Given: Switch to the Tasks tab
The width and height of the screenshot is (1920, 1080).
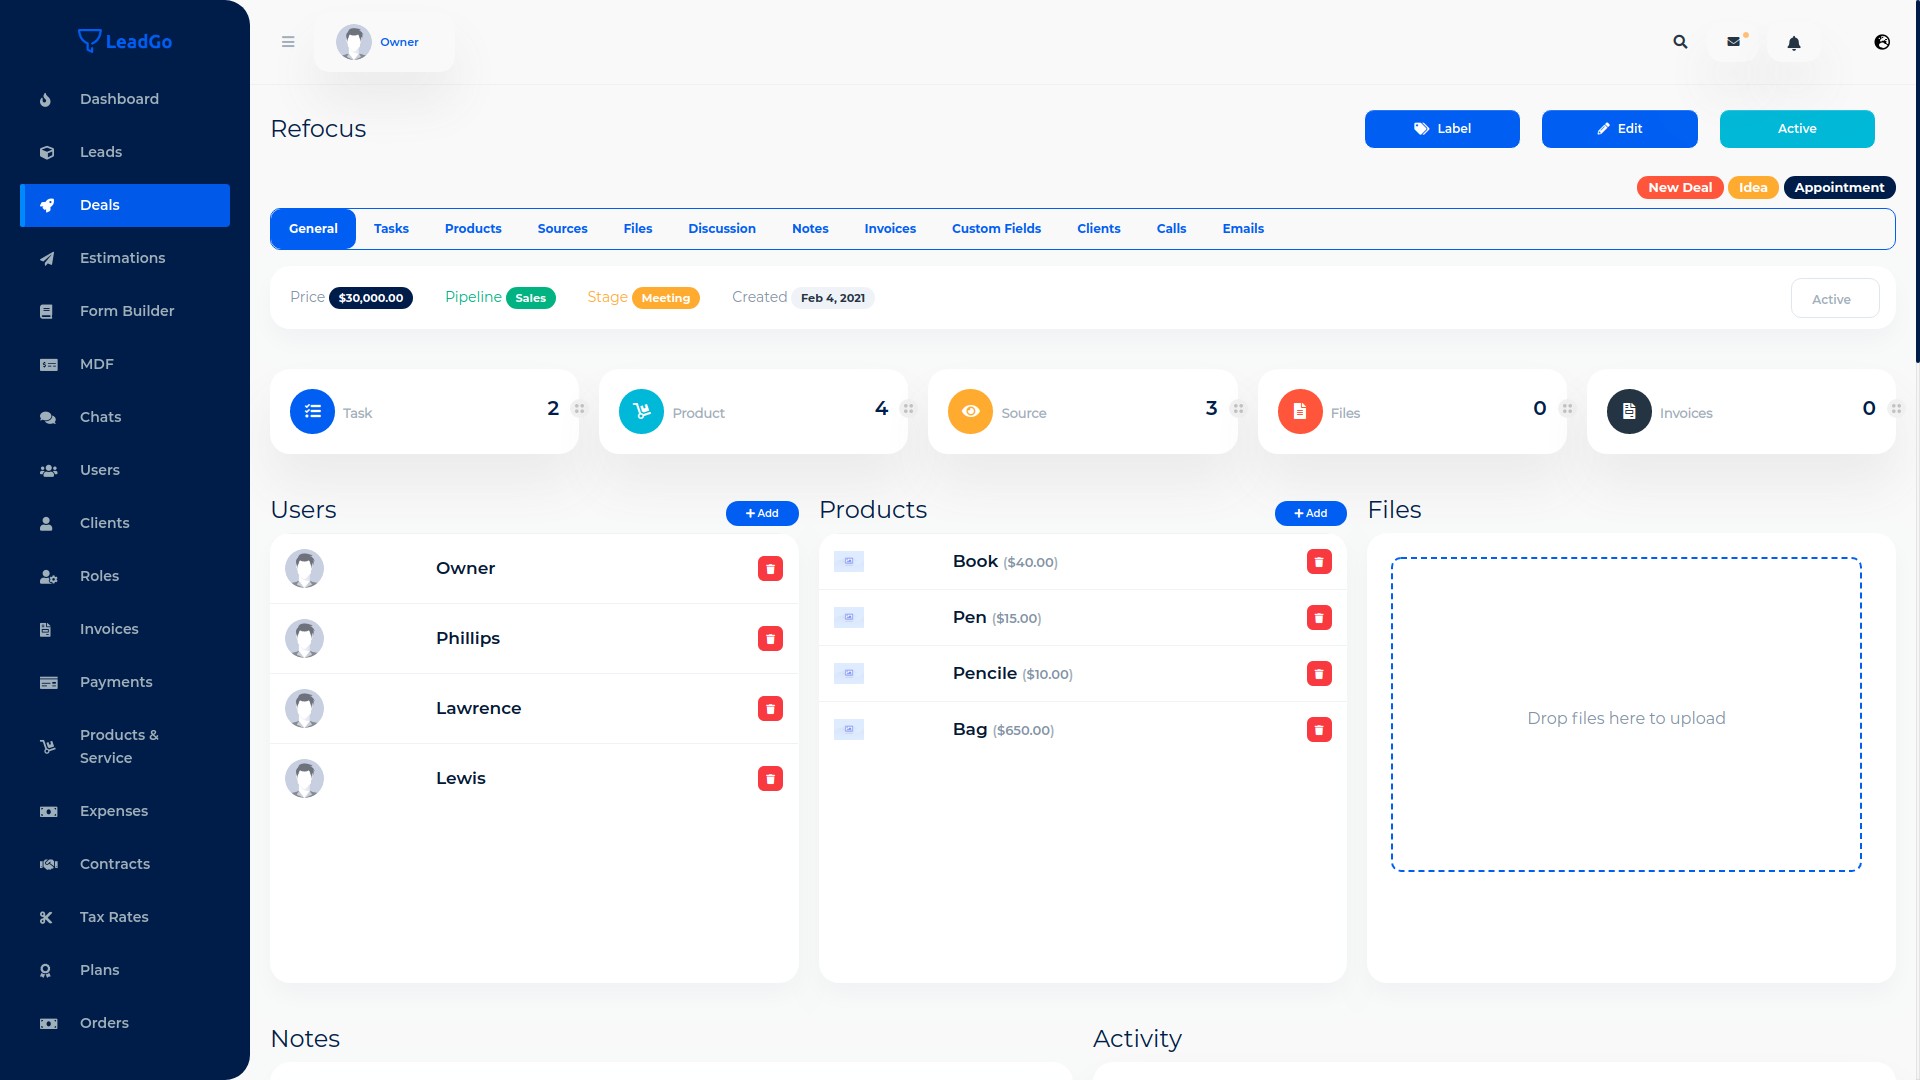Looking at the screenshot, I should coord(391,229).
